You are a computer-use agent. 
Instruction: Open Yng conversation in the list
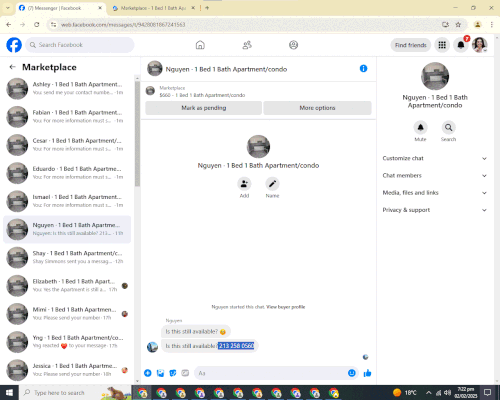pyautogui.click(x=67, y=342)
